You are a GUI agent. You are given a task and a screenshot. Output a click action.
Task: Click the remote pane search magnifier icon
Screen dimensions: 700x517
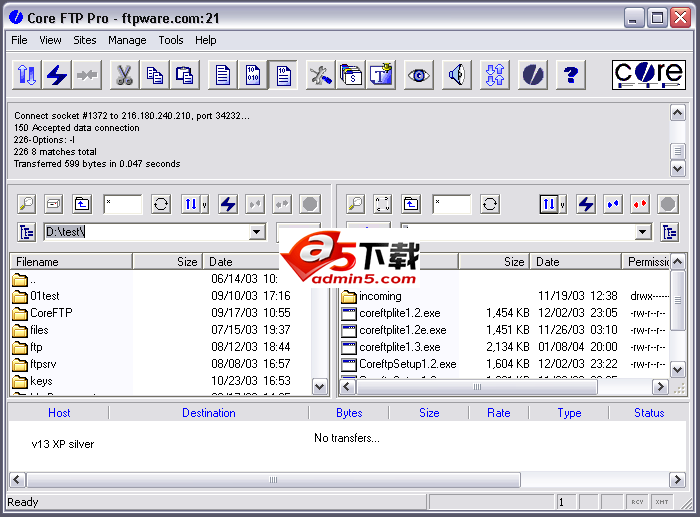pos(355,204)
